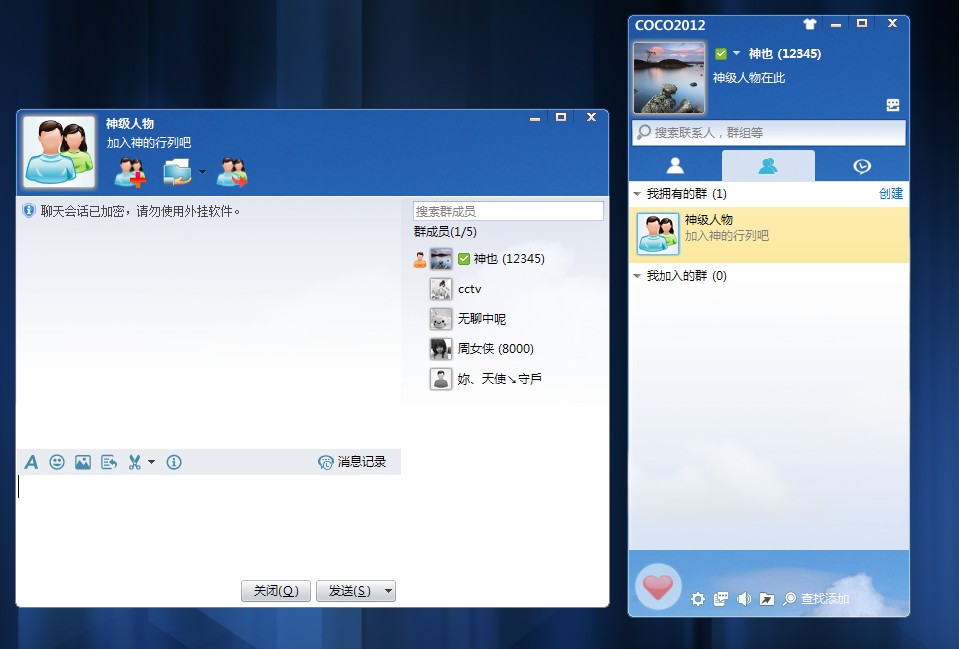Screen dimensions: 959x649
Task: Expand the 我加入的群 section
Action: (637, 276)
